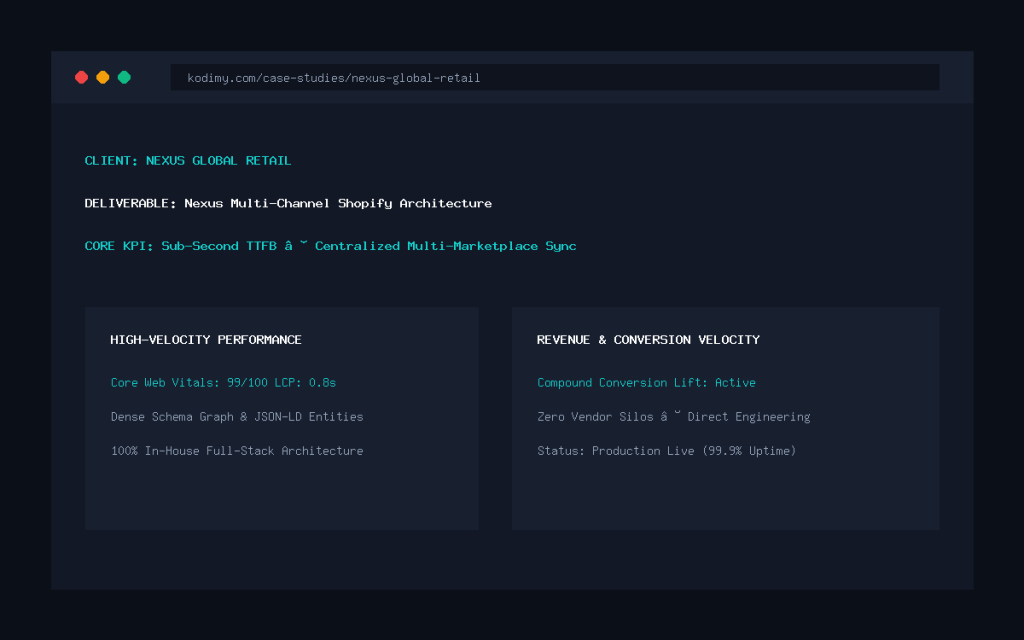The image size is (1024, 640).
Task: Click Status: Production Live 99.9% Uptime
Action: [x=667, y=451]
